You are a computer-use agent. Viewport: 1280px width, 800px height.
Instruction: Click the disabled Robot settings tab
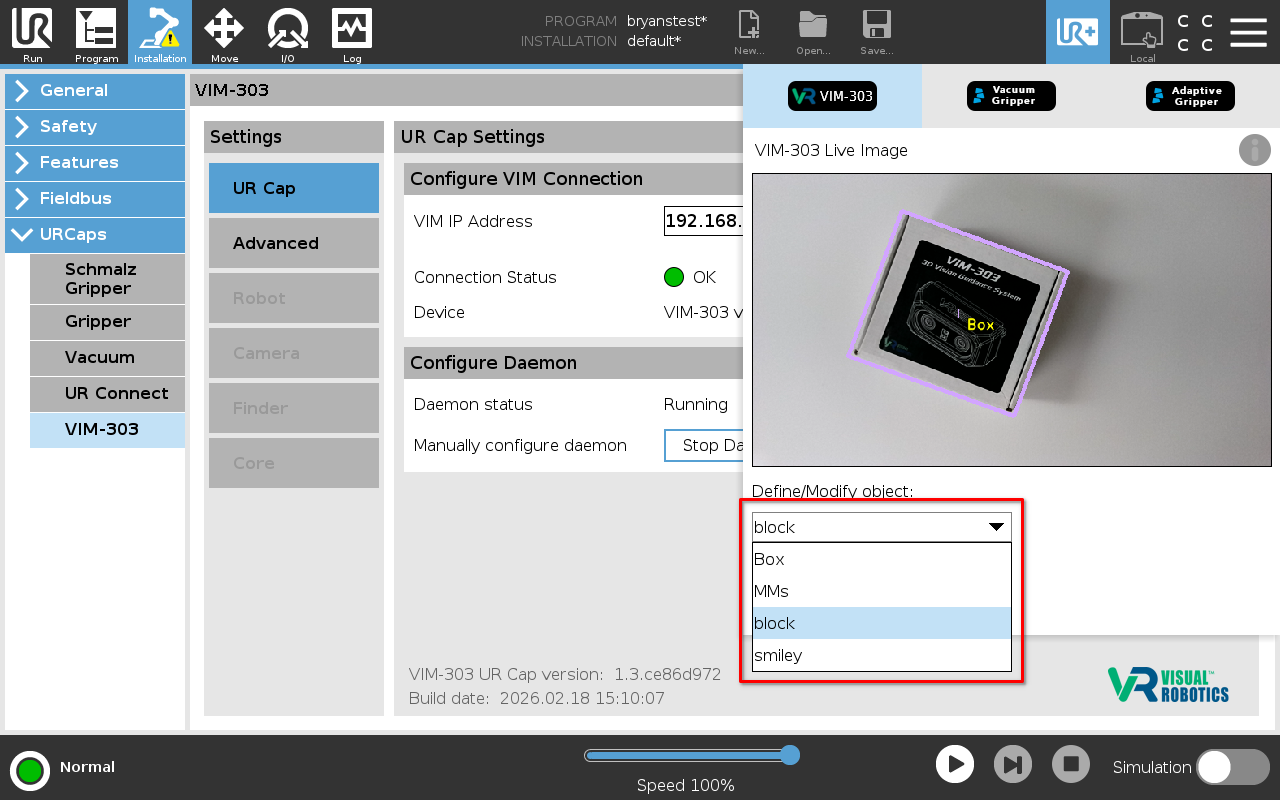coord(294,298)
